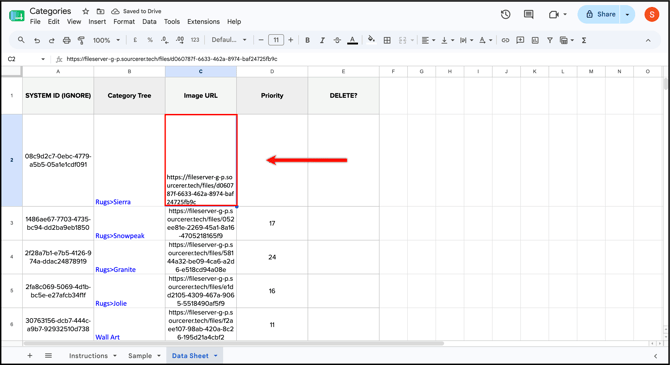Open the Data Sheet tab menu arrow
This screenshot has width=670, height=365.
(x=216, y=356)
